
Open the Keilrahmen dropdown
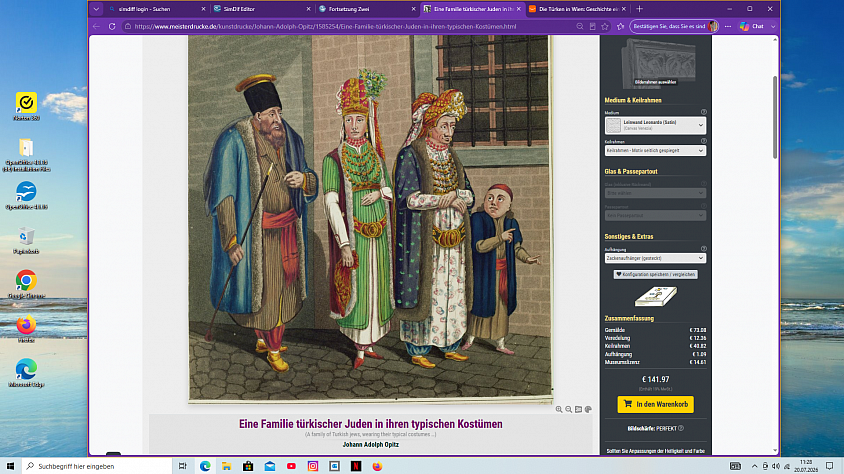tap(655, 151)
